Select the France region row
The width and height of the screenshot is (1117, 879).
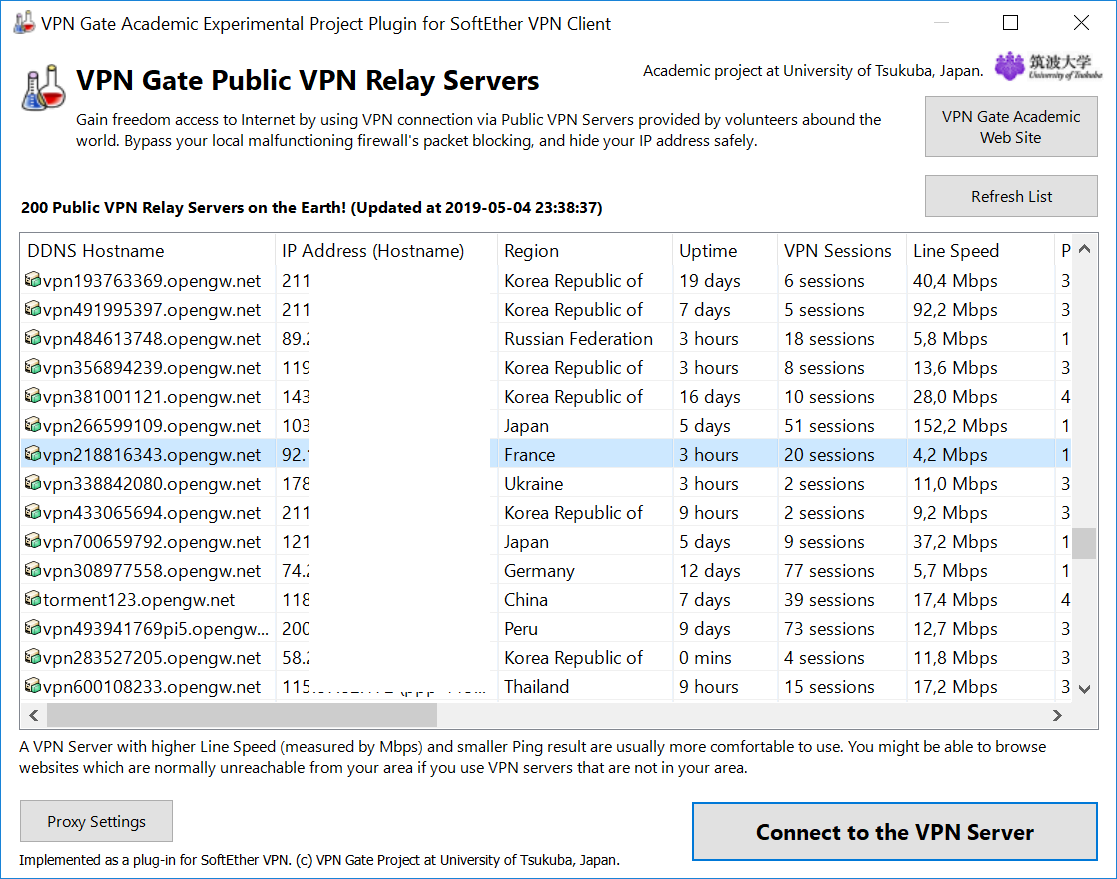(545, 454)
